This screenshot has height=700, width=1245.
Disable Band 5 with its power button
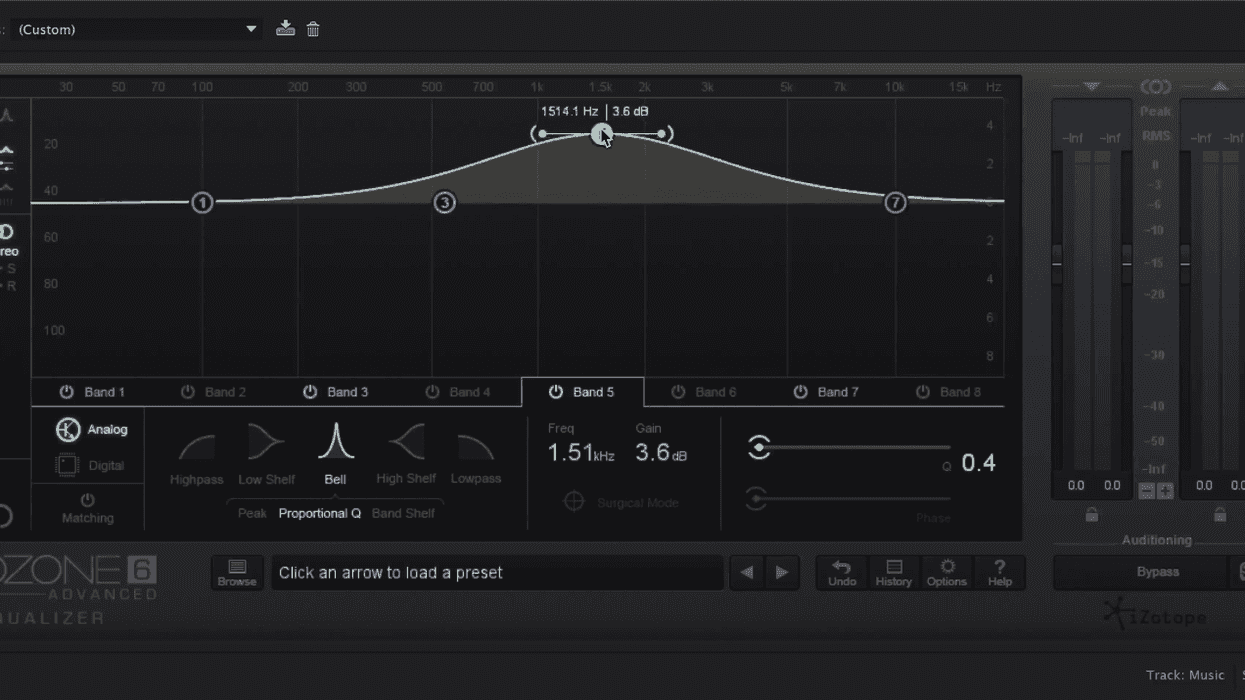[555, 392]
